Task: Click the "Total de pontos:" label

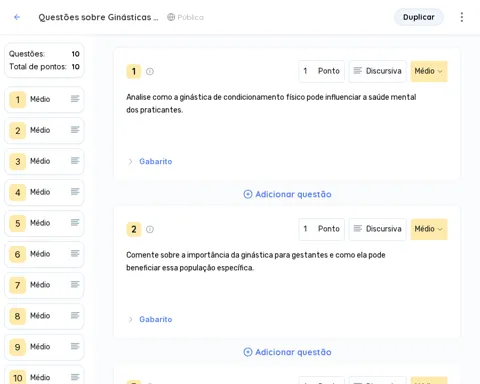Action: (38, 67)
